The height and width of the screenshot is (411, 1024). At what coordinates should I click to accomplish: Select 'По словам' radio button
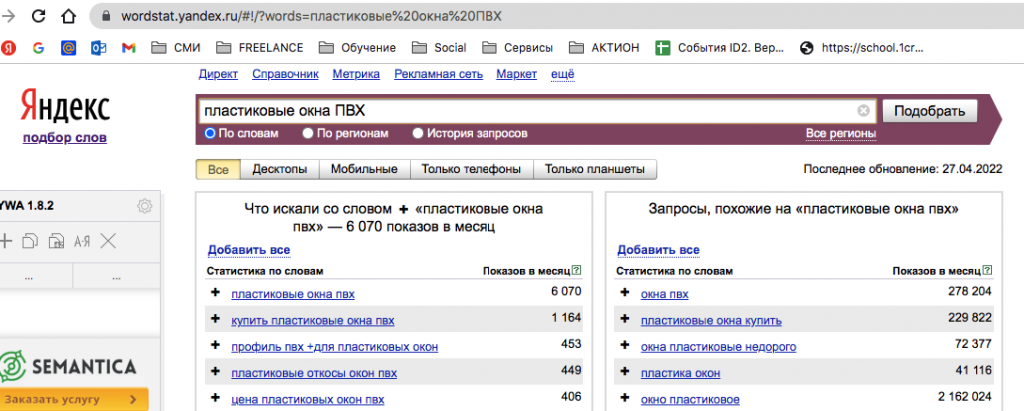(x=210, y=133)
